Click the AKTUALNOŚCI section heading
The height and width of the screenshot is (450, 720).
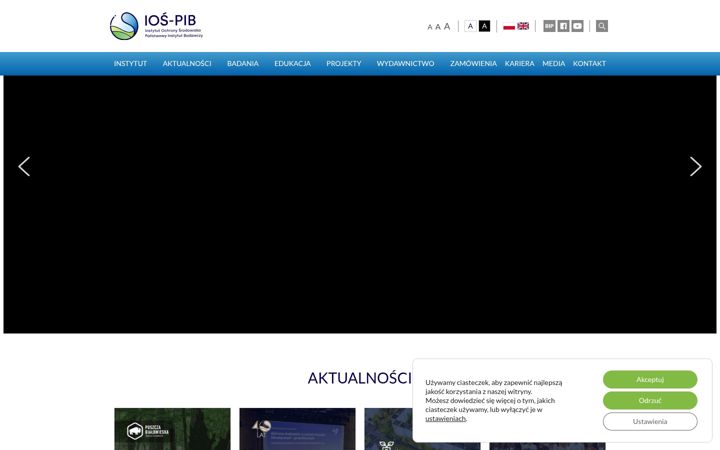360,378
